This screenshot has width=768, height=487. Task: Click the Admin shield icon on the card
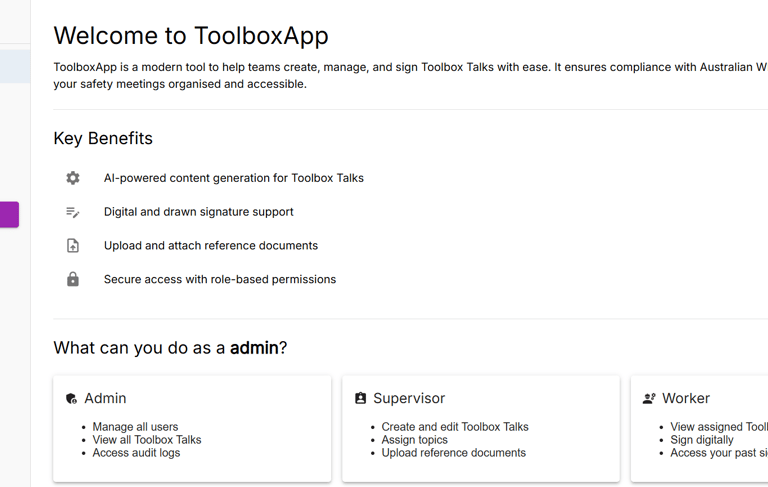click(x=71, y=399)
